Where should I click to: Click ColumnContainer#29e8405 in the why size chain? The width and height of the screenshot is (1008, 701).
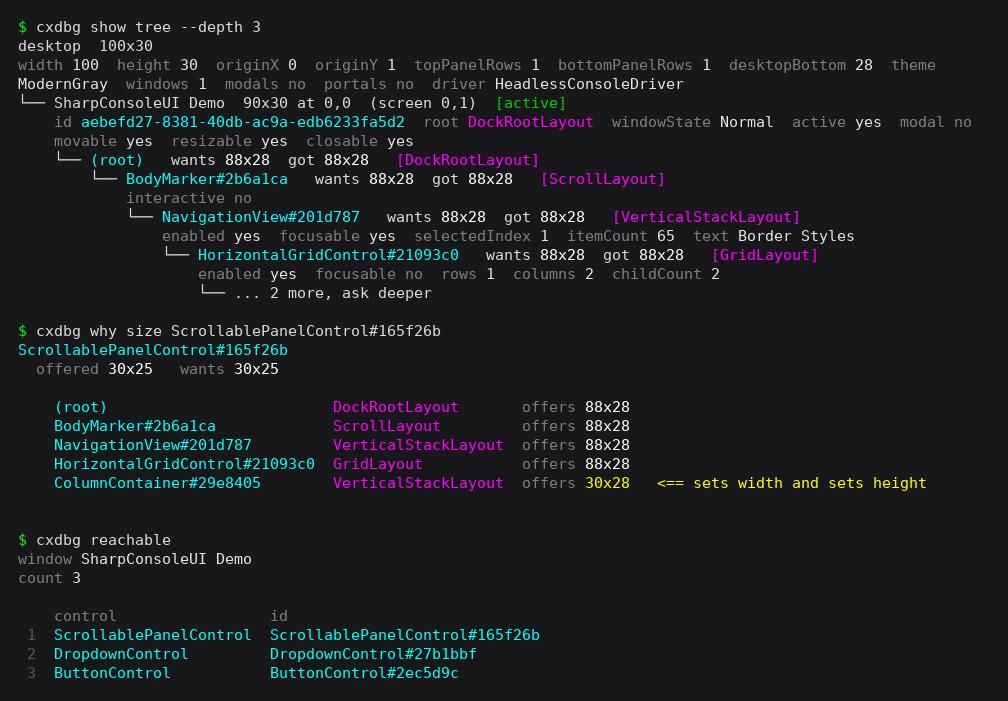(x=158, y=483)
